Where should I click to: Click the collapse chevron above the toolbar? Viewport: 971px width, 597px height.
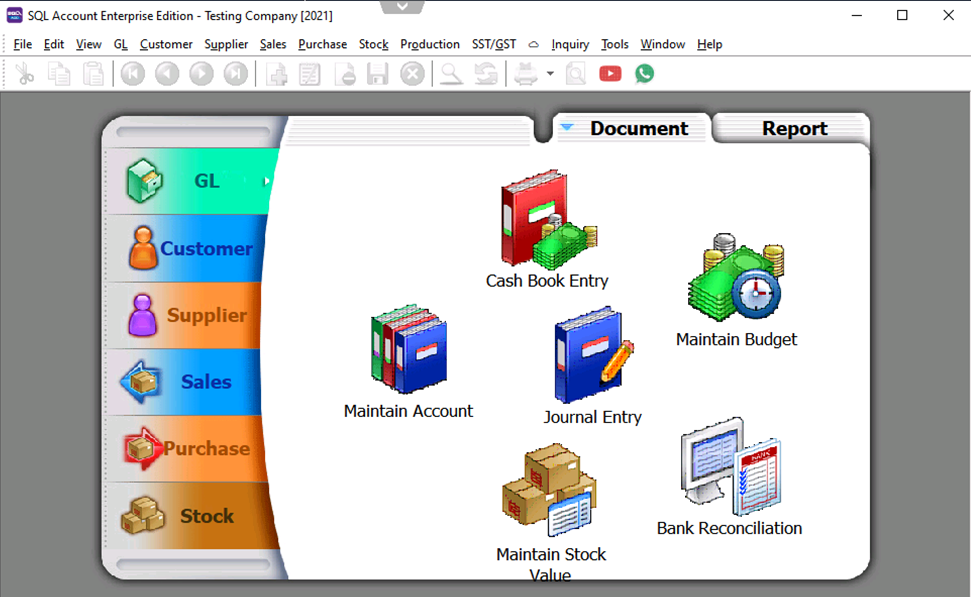(402, 7)
